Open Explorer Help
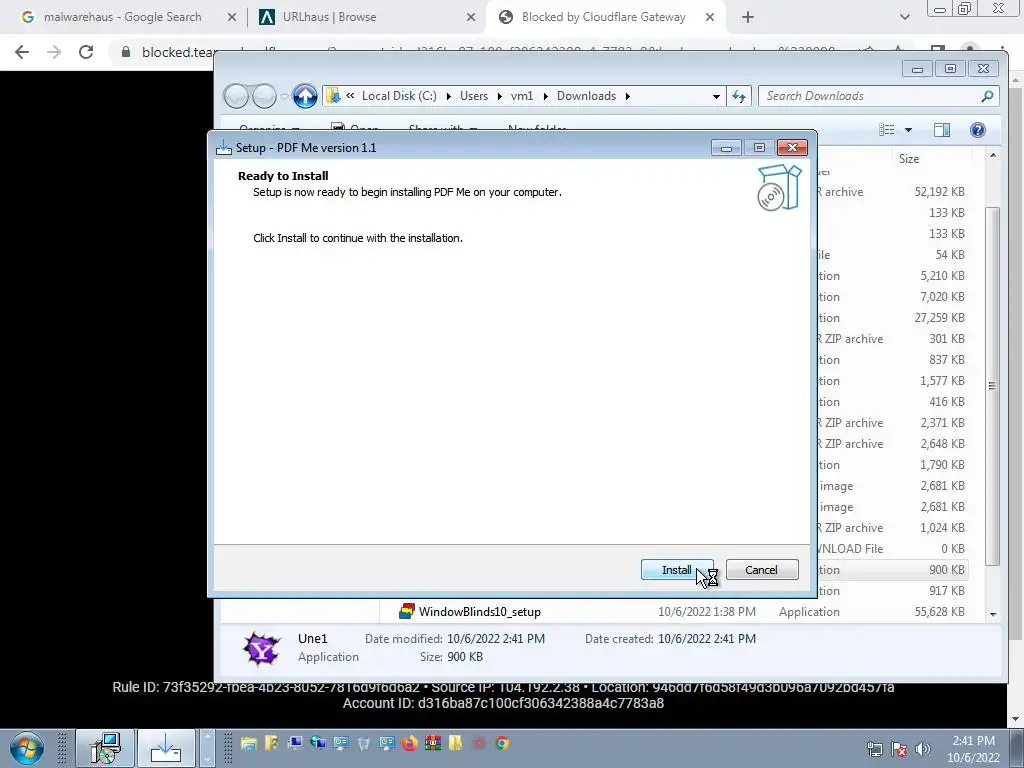This screenshot has height=768, width=1024. [x=978, y=130]
